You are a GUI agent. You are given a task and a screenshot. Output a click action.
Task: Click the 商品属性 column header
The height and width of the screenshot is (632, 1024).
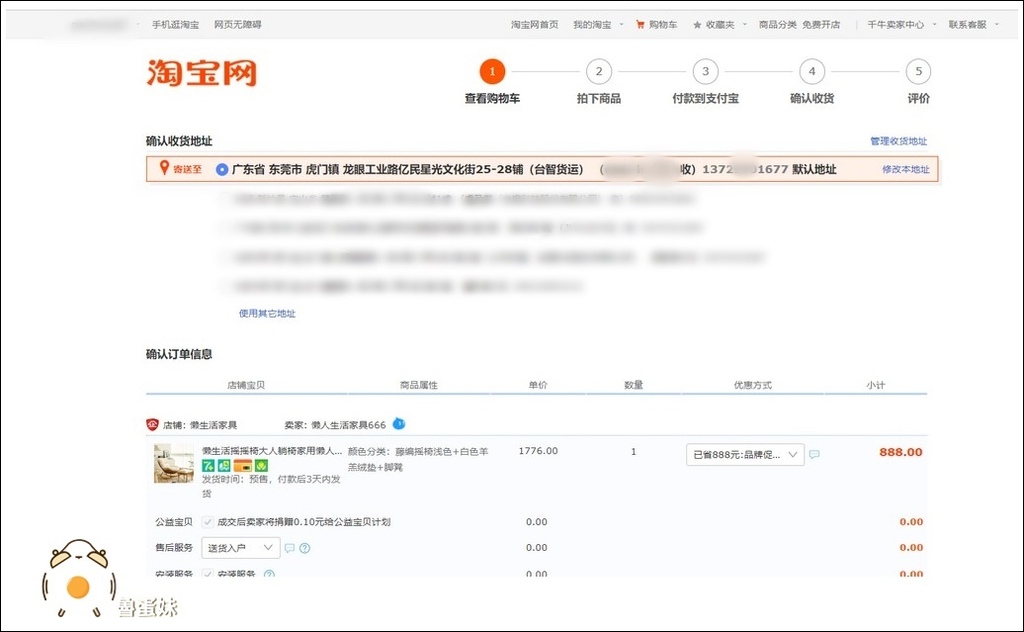pyautogui.click(x=419, y=385)
